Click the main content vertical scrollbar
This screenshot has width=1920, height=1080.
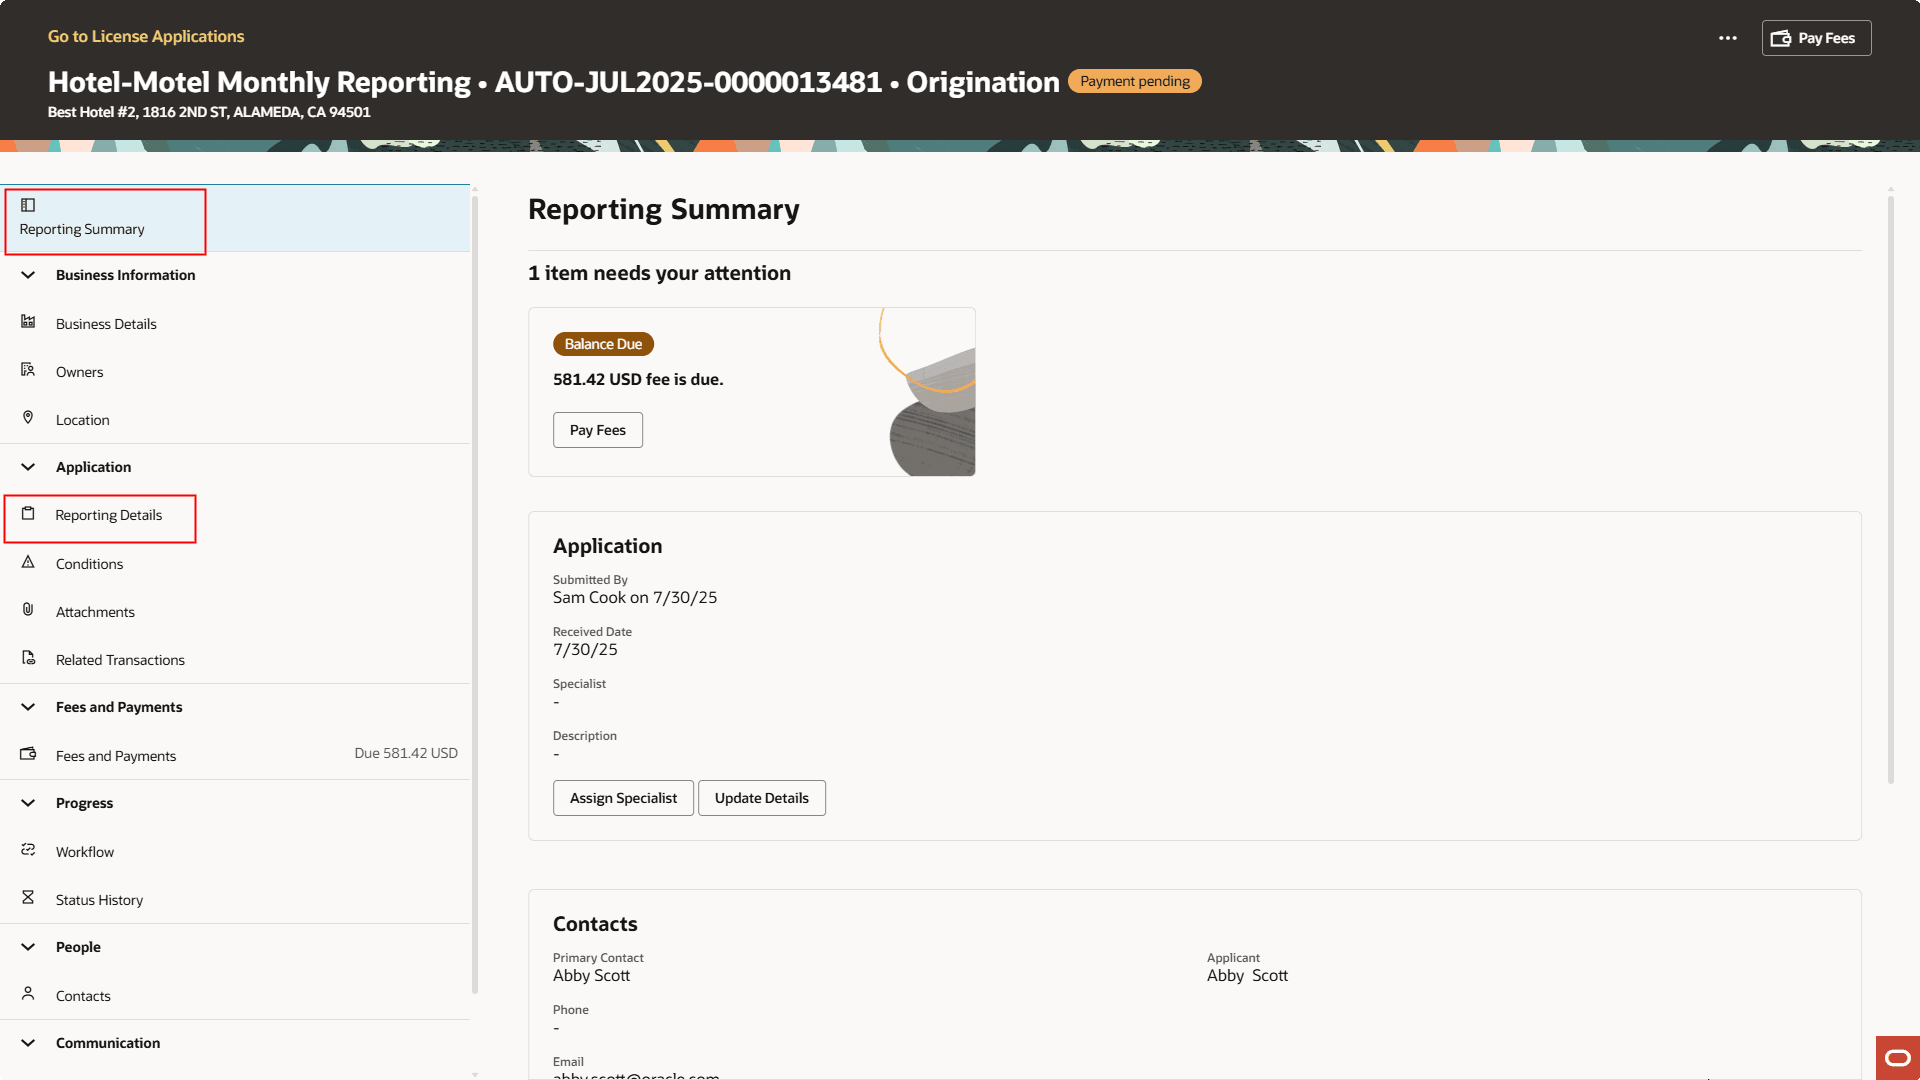(x=1890, y=490)
